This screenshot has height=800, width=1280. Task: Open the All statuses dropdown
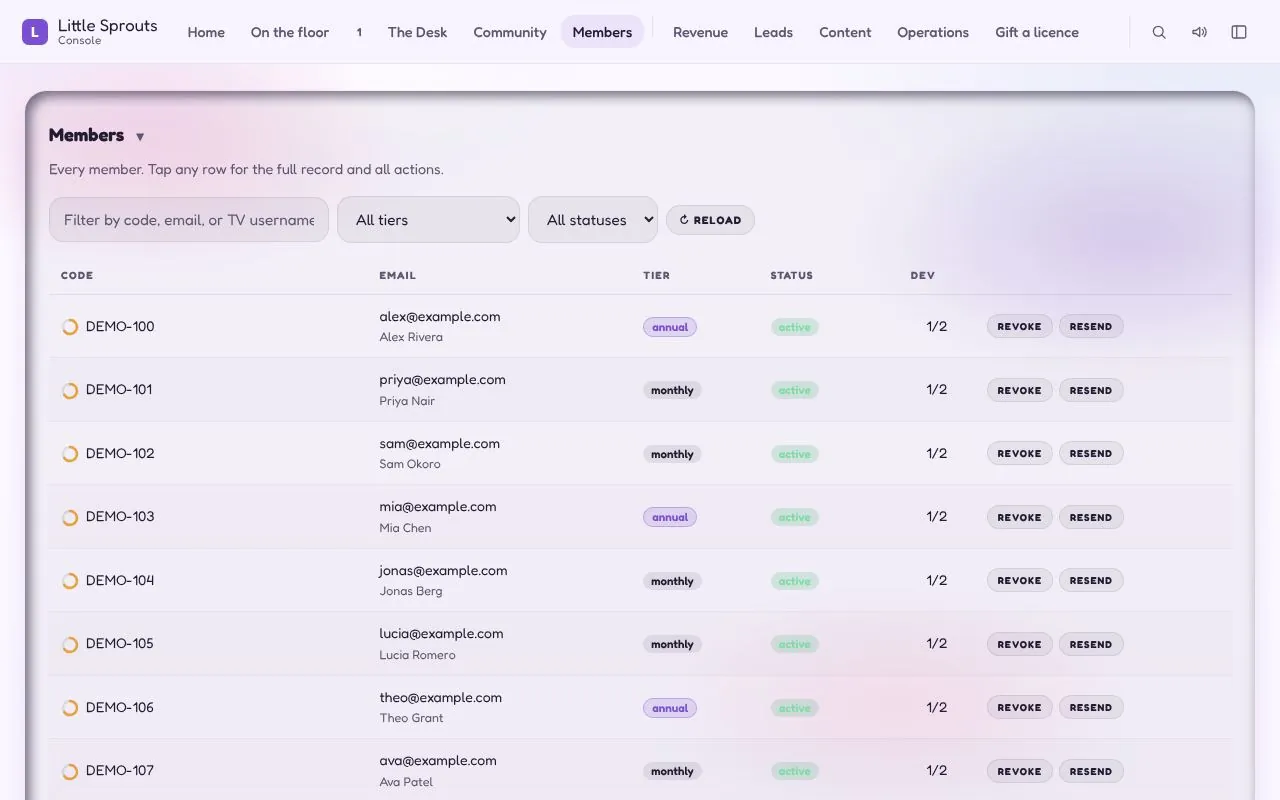click(x=593, y=220)
